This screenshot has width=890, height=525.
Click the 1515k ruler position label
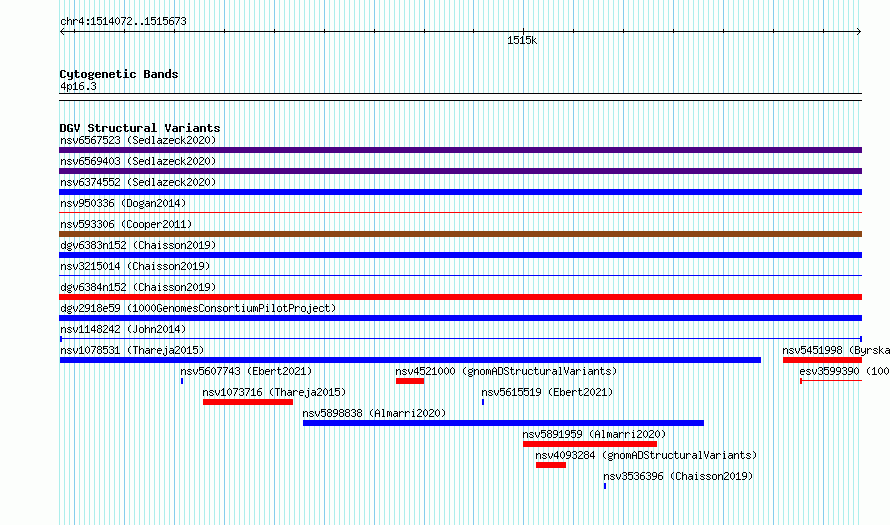pyautogui.click(x=522, y=40)
